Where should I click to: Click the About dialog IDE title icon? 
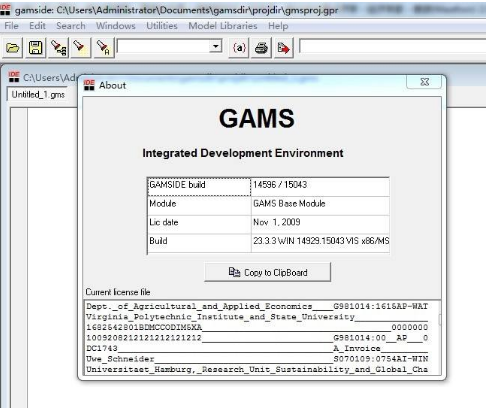point(89,85)
